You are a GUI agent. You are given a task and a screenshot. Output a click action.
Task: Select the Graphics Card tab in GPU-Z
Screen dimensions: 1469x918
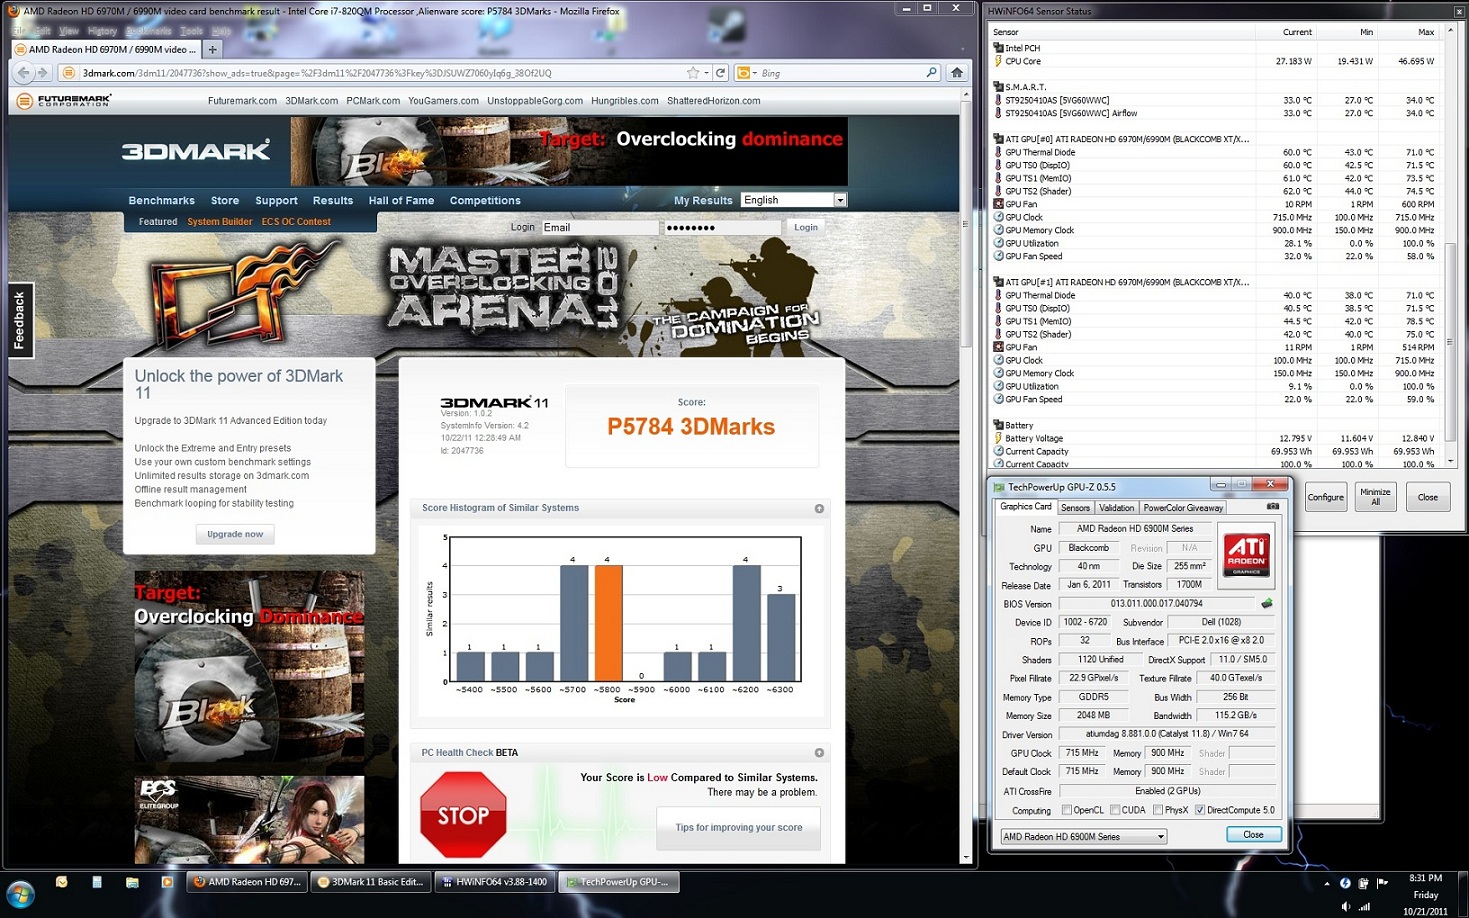(x=1026, y=506)
